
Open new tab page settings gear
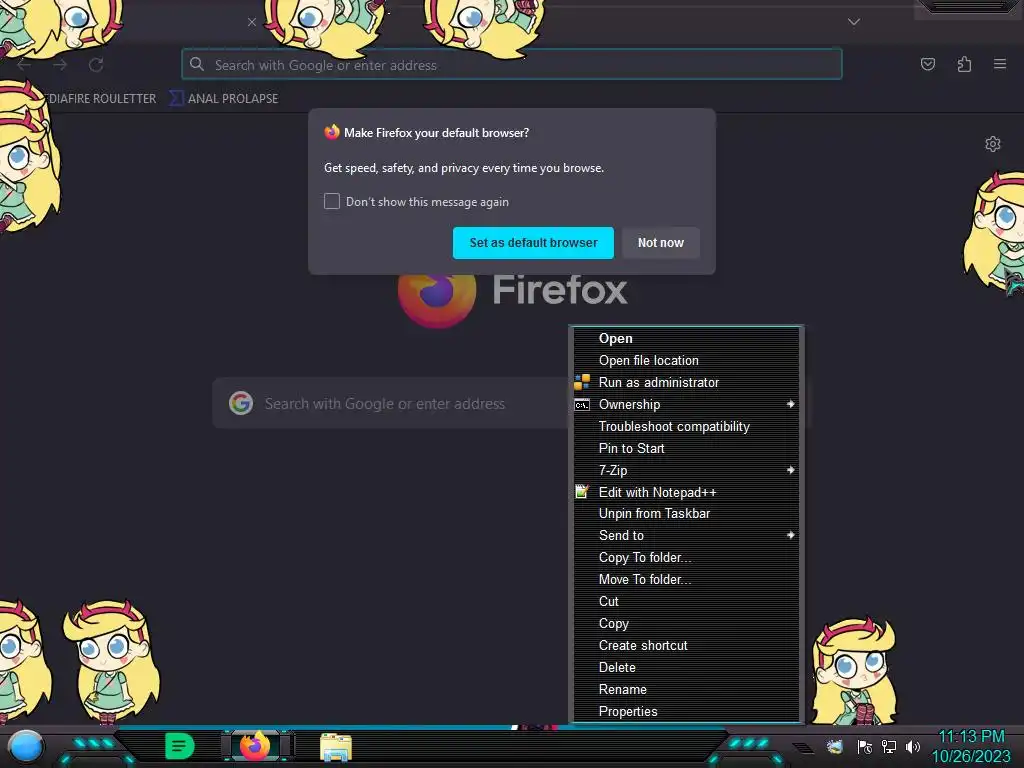pyautogui.click(x=993, y=144)
